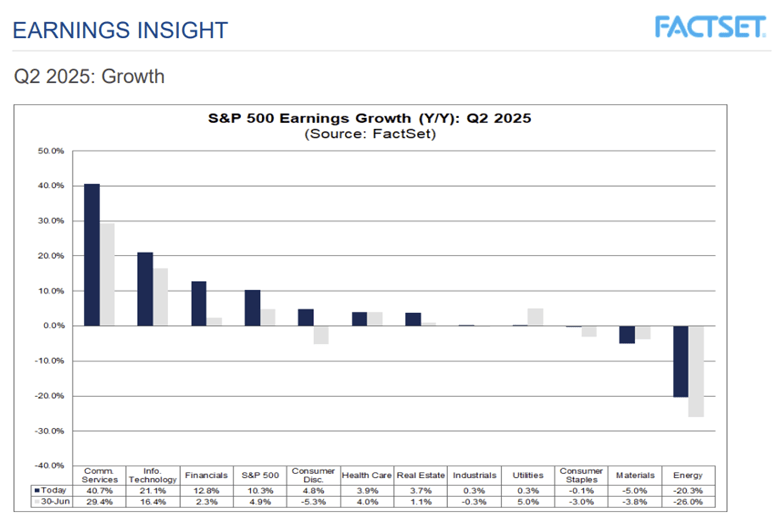Select the 4.8% Consumer Disc. cell
This screenshot has height=523, width=780.
pyautogui.click(x=313, y=491)
